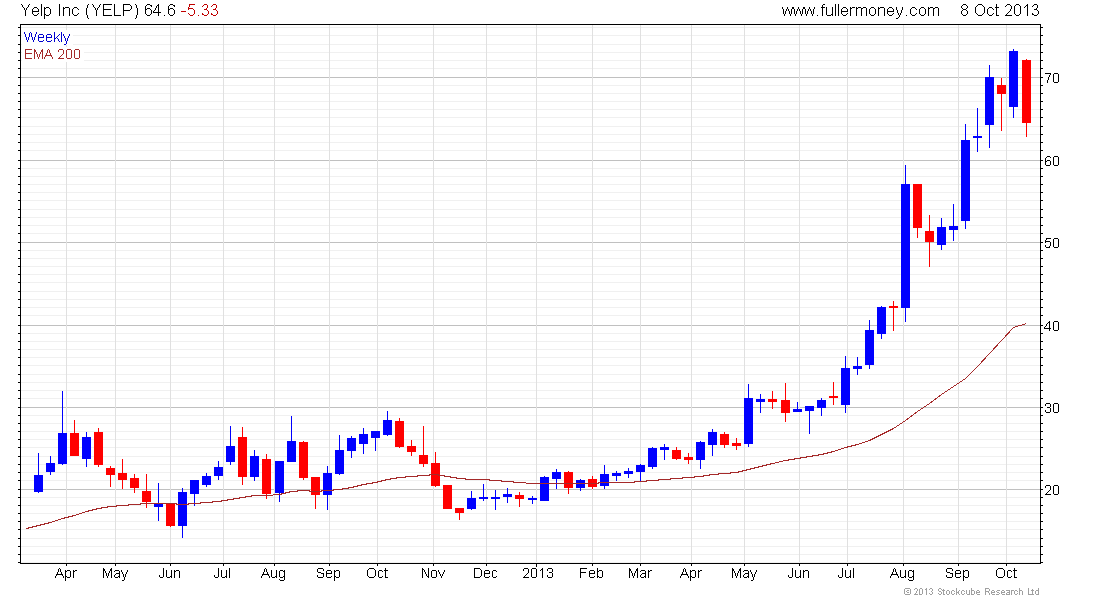Click the tall blue September 2013 candle
Image resolution: width=1100 pixels, height=600 pixels.
[x=965, y=180]
